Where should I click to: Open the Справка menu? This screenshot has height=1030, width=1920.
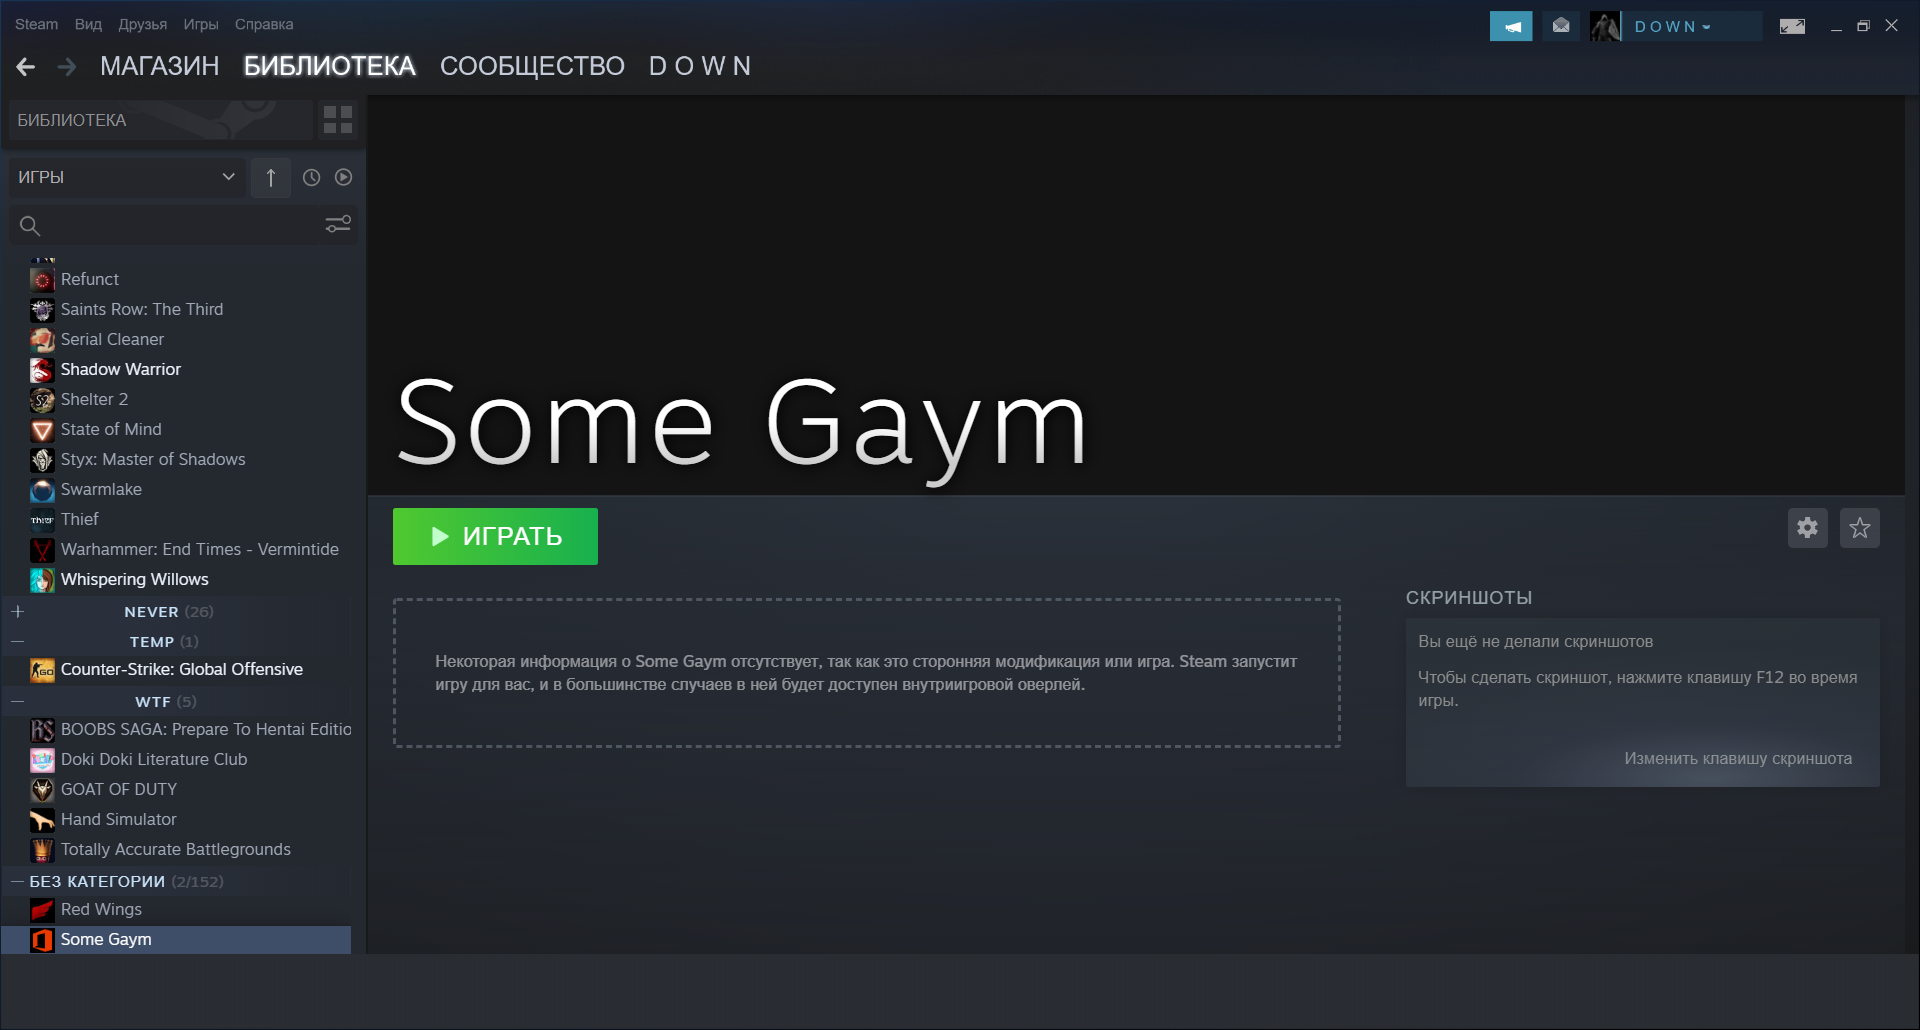tap(264, 24)
